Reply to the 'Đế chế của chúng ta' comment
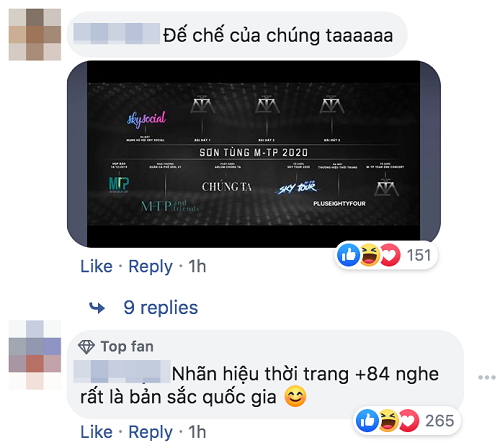 click(x=150, y=267)
